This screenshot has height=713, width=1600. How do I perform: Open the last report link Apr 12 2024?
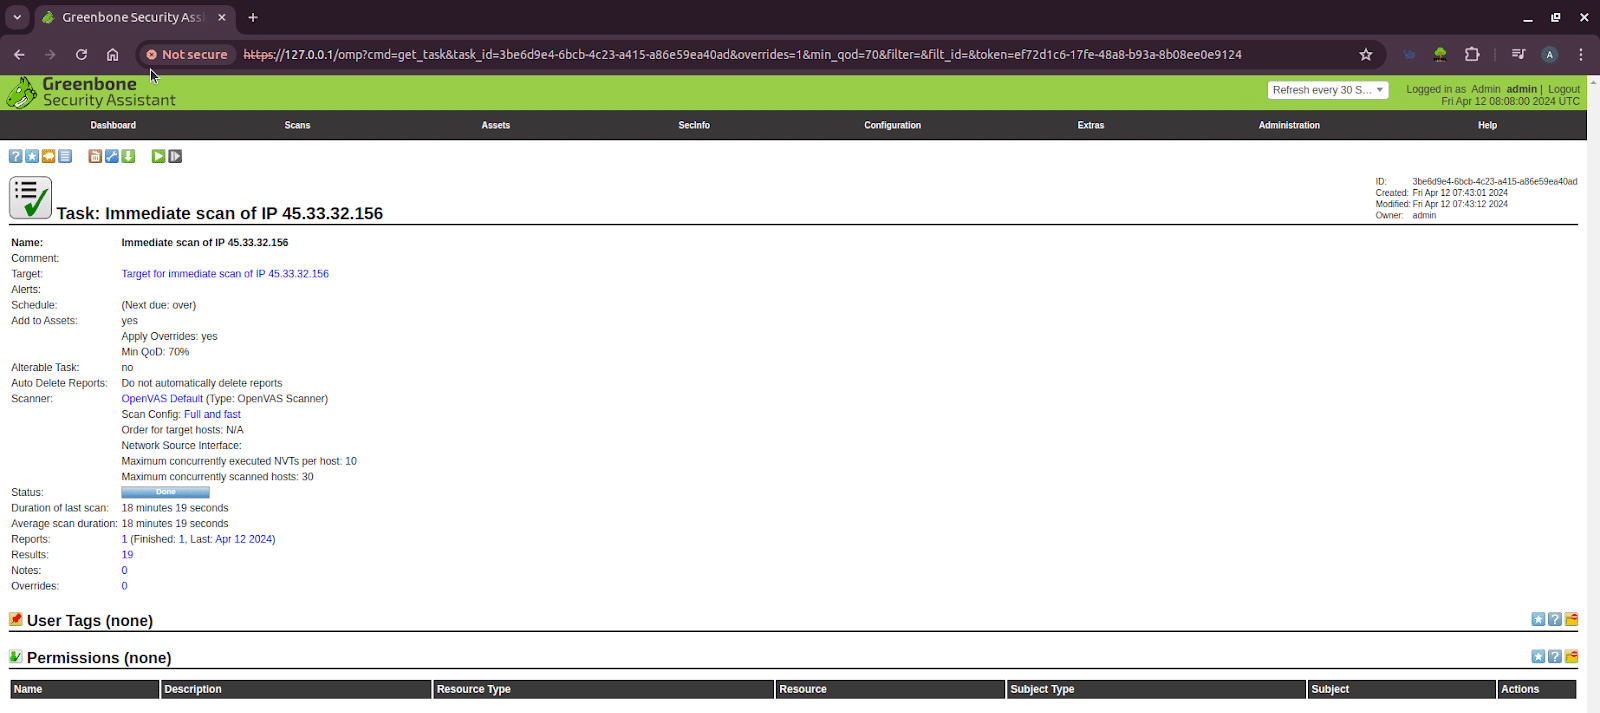(244, 540)
